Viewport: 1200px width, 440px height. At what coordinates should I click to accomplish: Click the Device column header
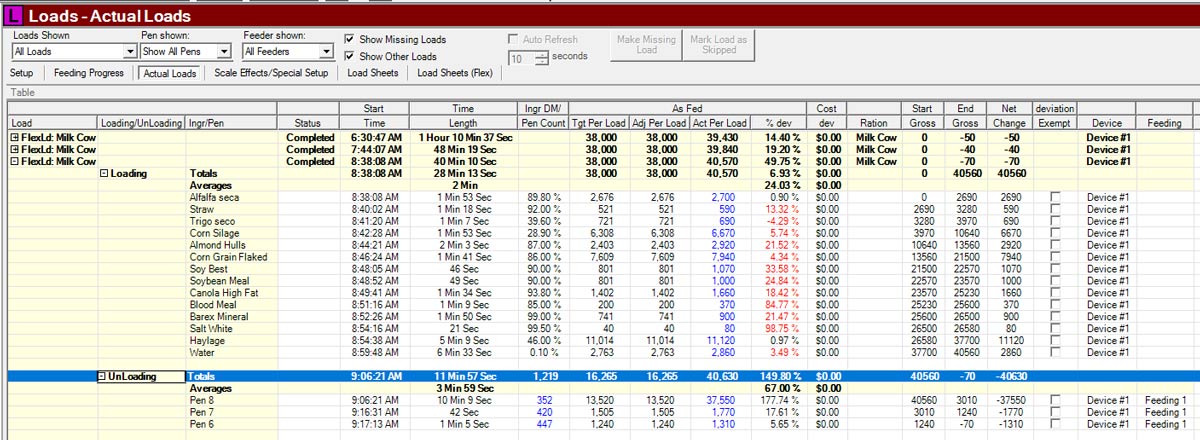pos(1109,124)
